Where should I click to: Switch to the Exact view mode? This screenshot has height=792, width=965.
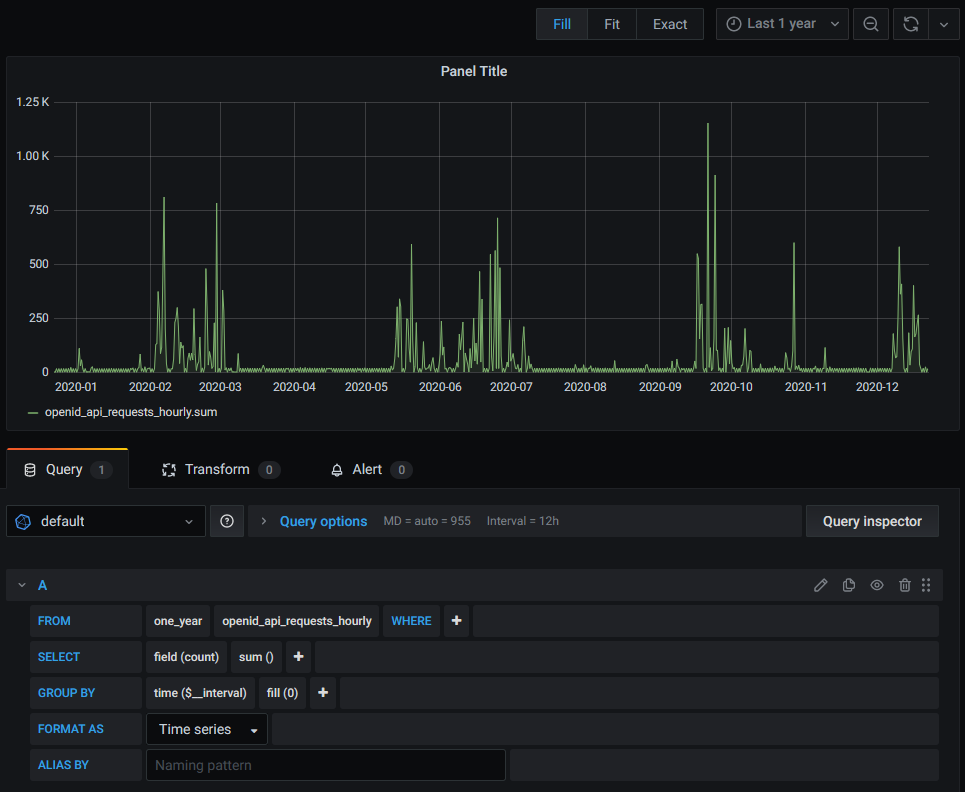[670, 24]
